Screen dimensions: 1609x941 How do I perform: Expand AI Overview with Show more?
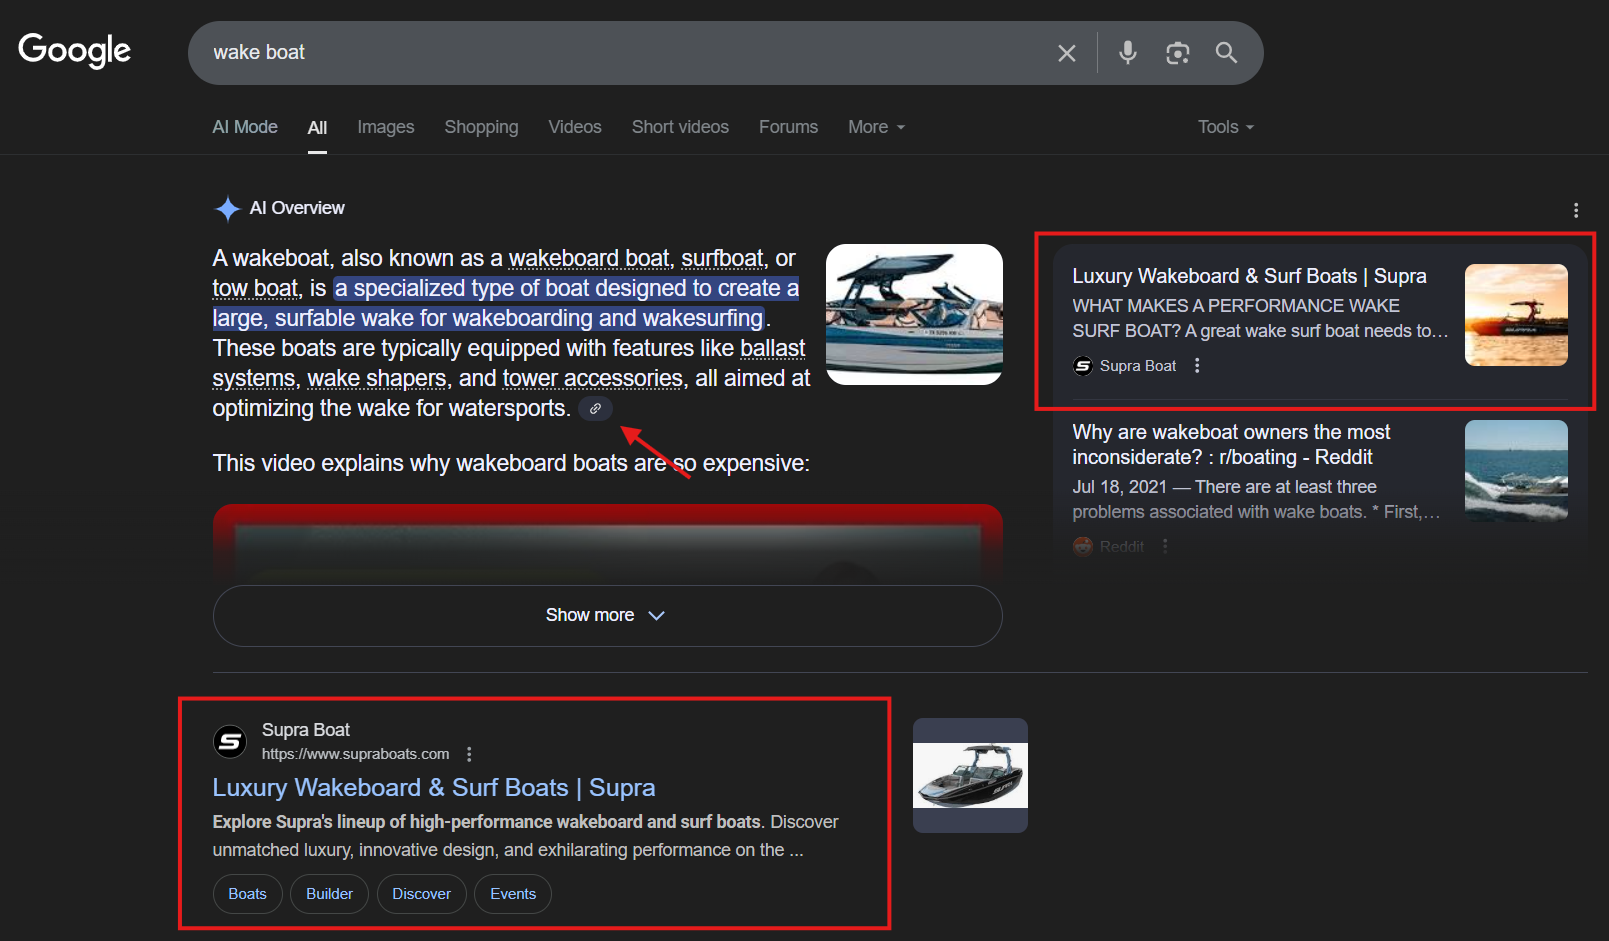point(607,615)
